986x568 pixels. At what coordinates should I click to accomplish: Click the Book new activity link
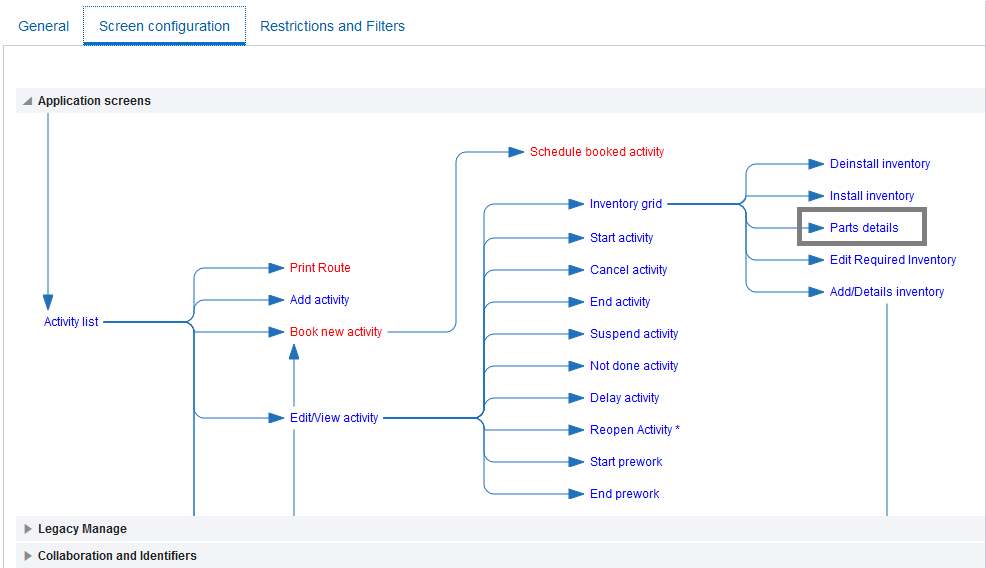(x=336, y=332)
